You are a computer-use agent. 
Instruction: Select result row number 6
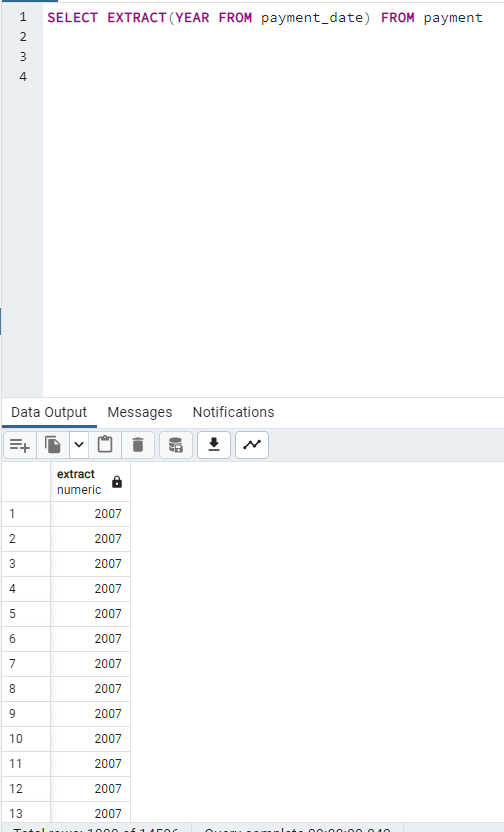(x=26, y=638)
